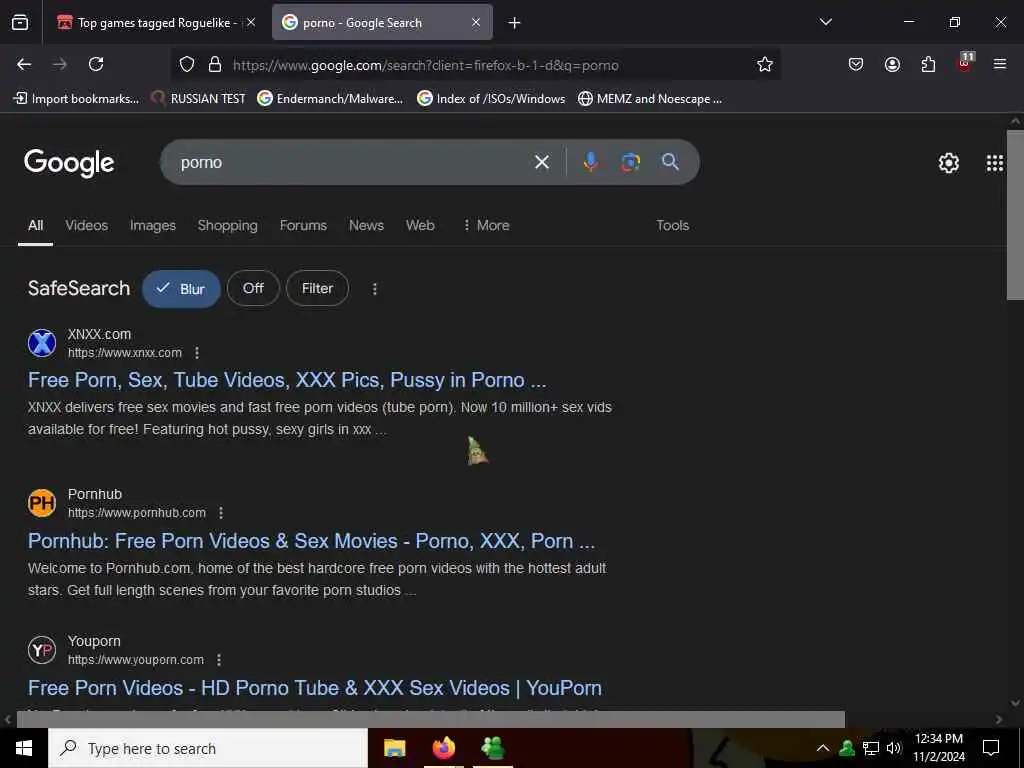Reload the current page
Viewport: 1024px width, 768px height.
coord(96,64)
